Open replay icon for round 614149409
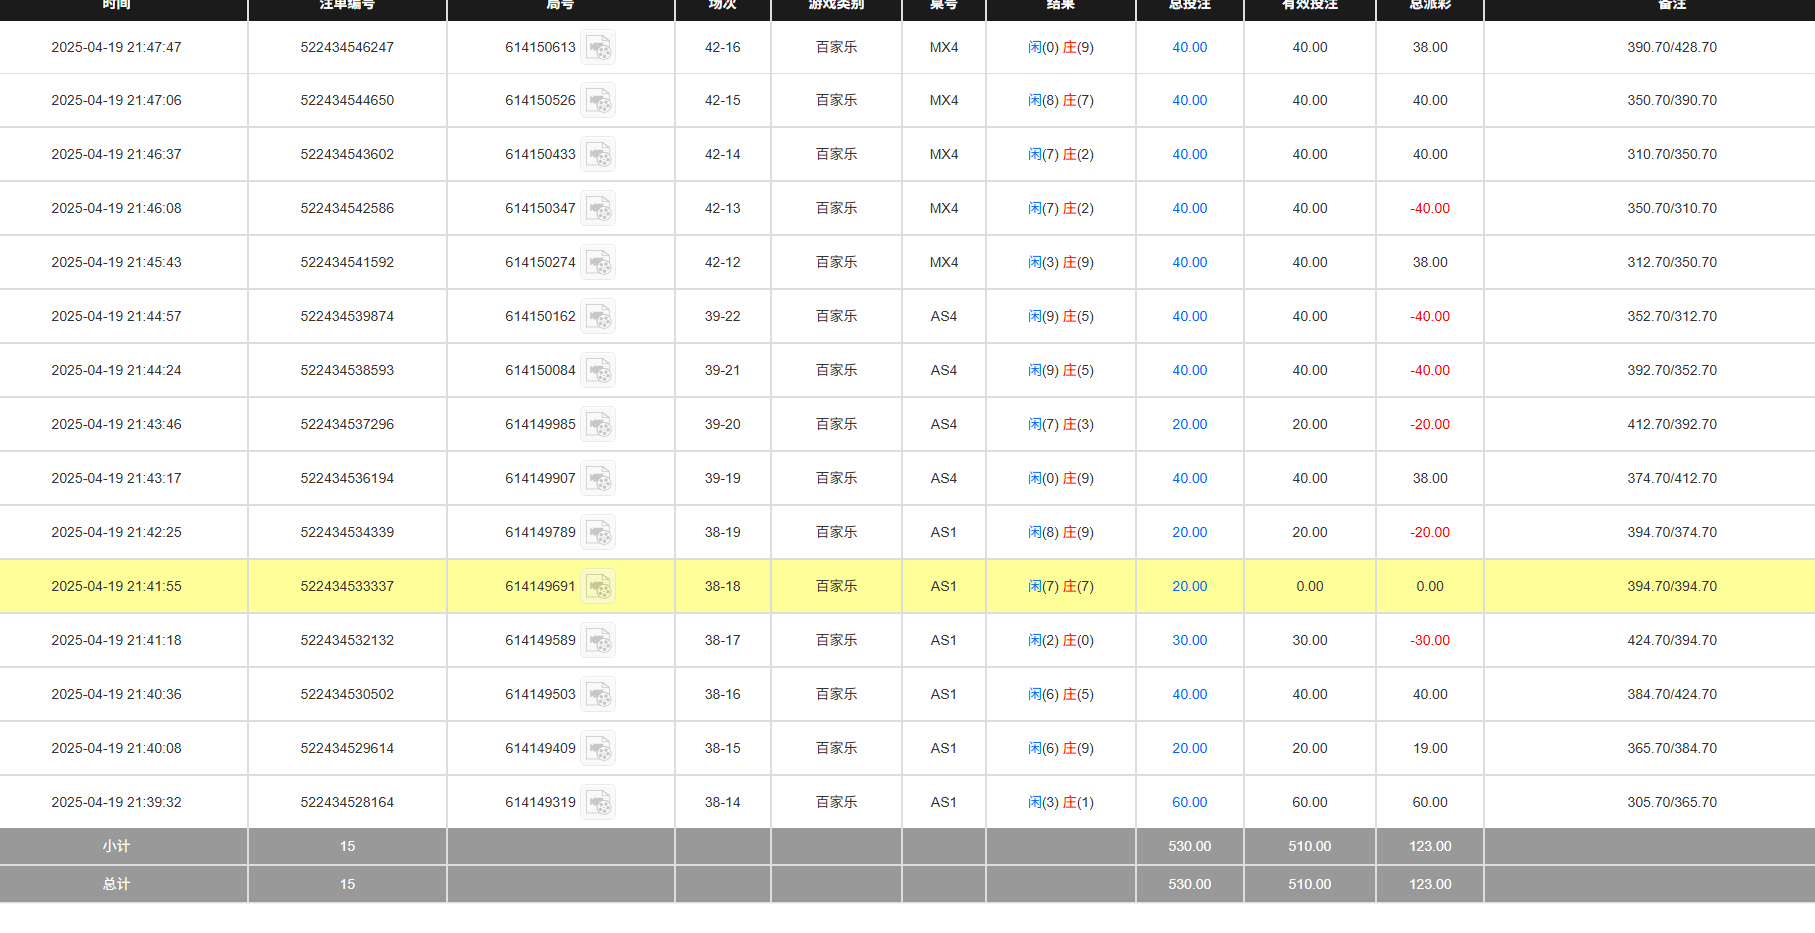The height and width of the screenshot is (933, 1815). tap(598, 749)
